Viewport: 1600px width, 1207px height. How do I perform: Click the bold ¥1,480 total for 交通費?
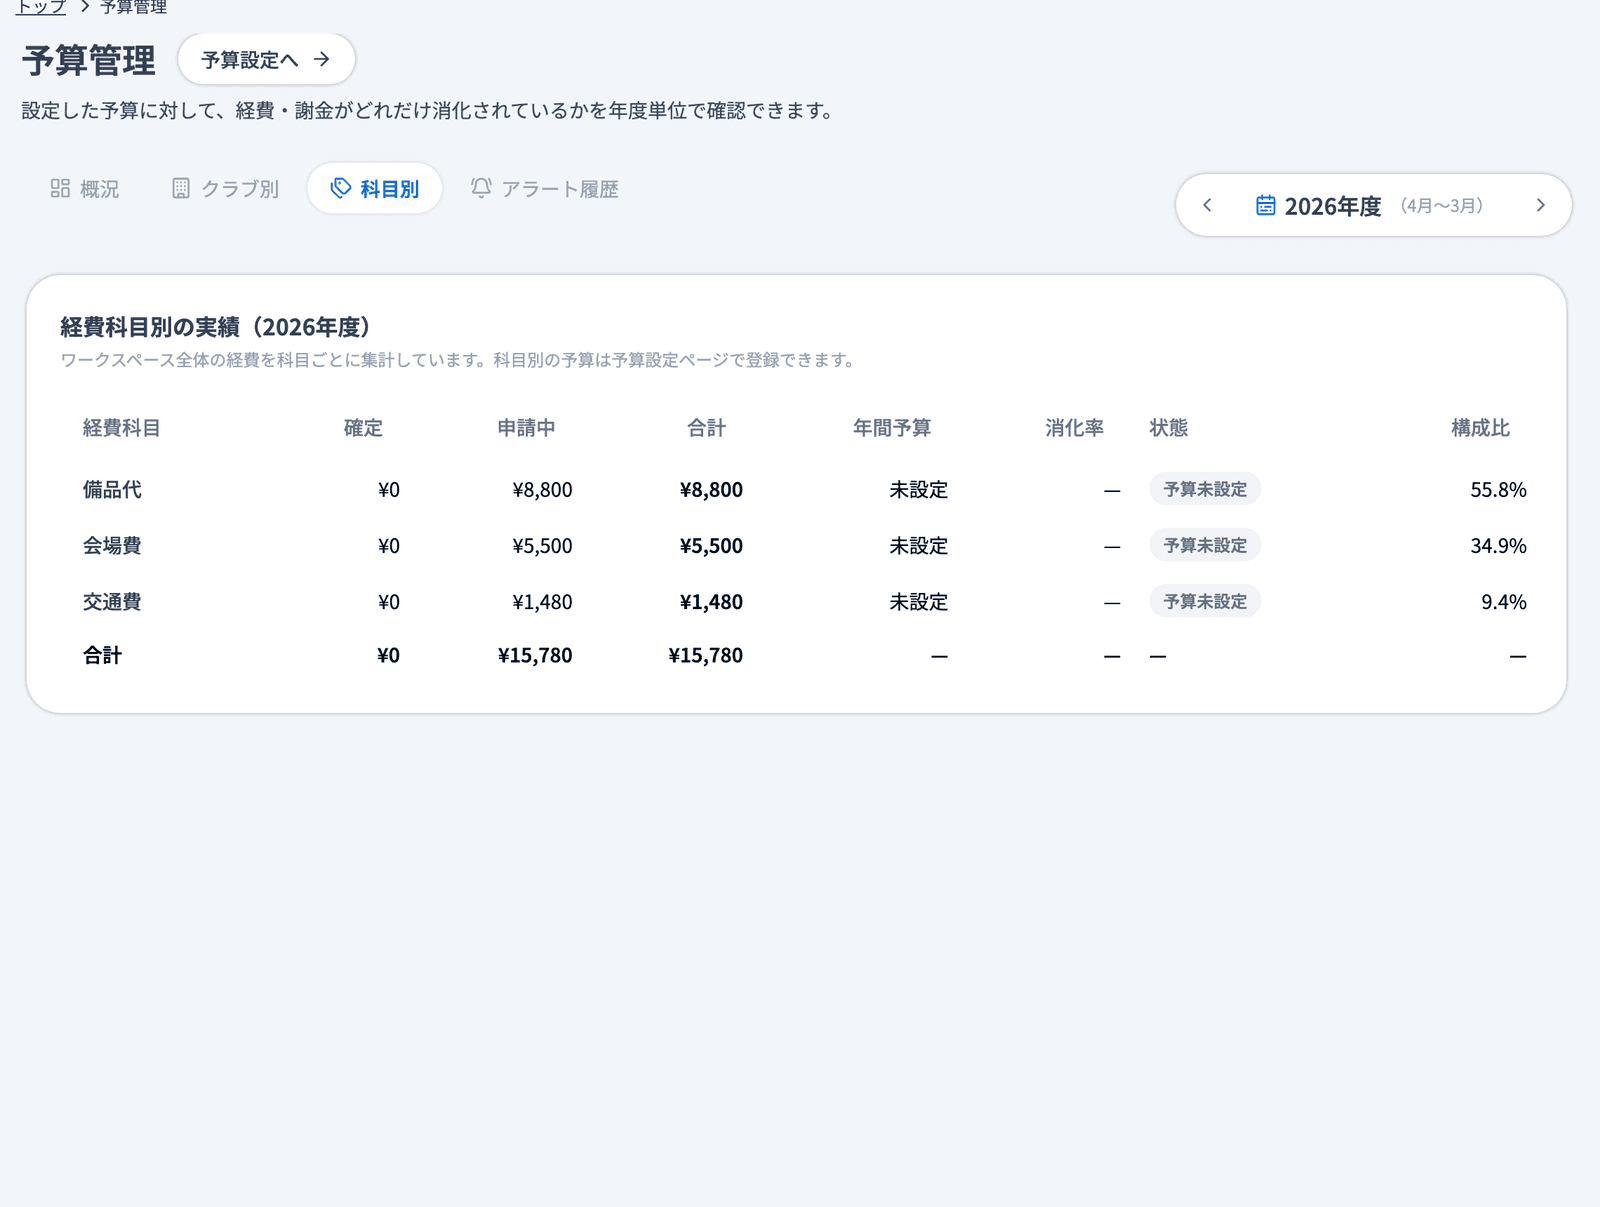tap(711, 602)
